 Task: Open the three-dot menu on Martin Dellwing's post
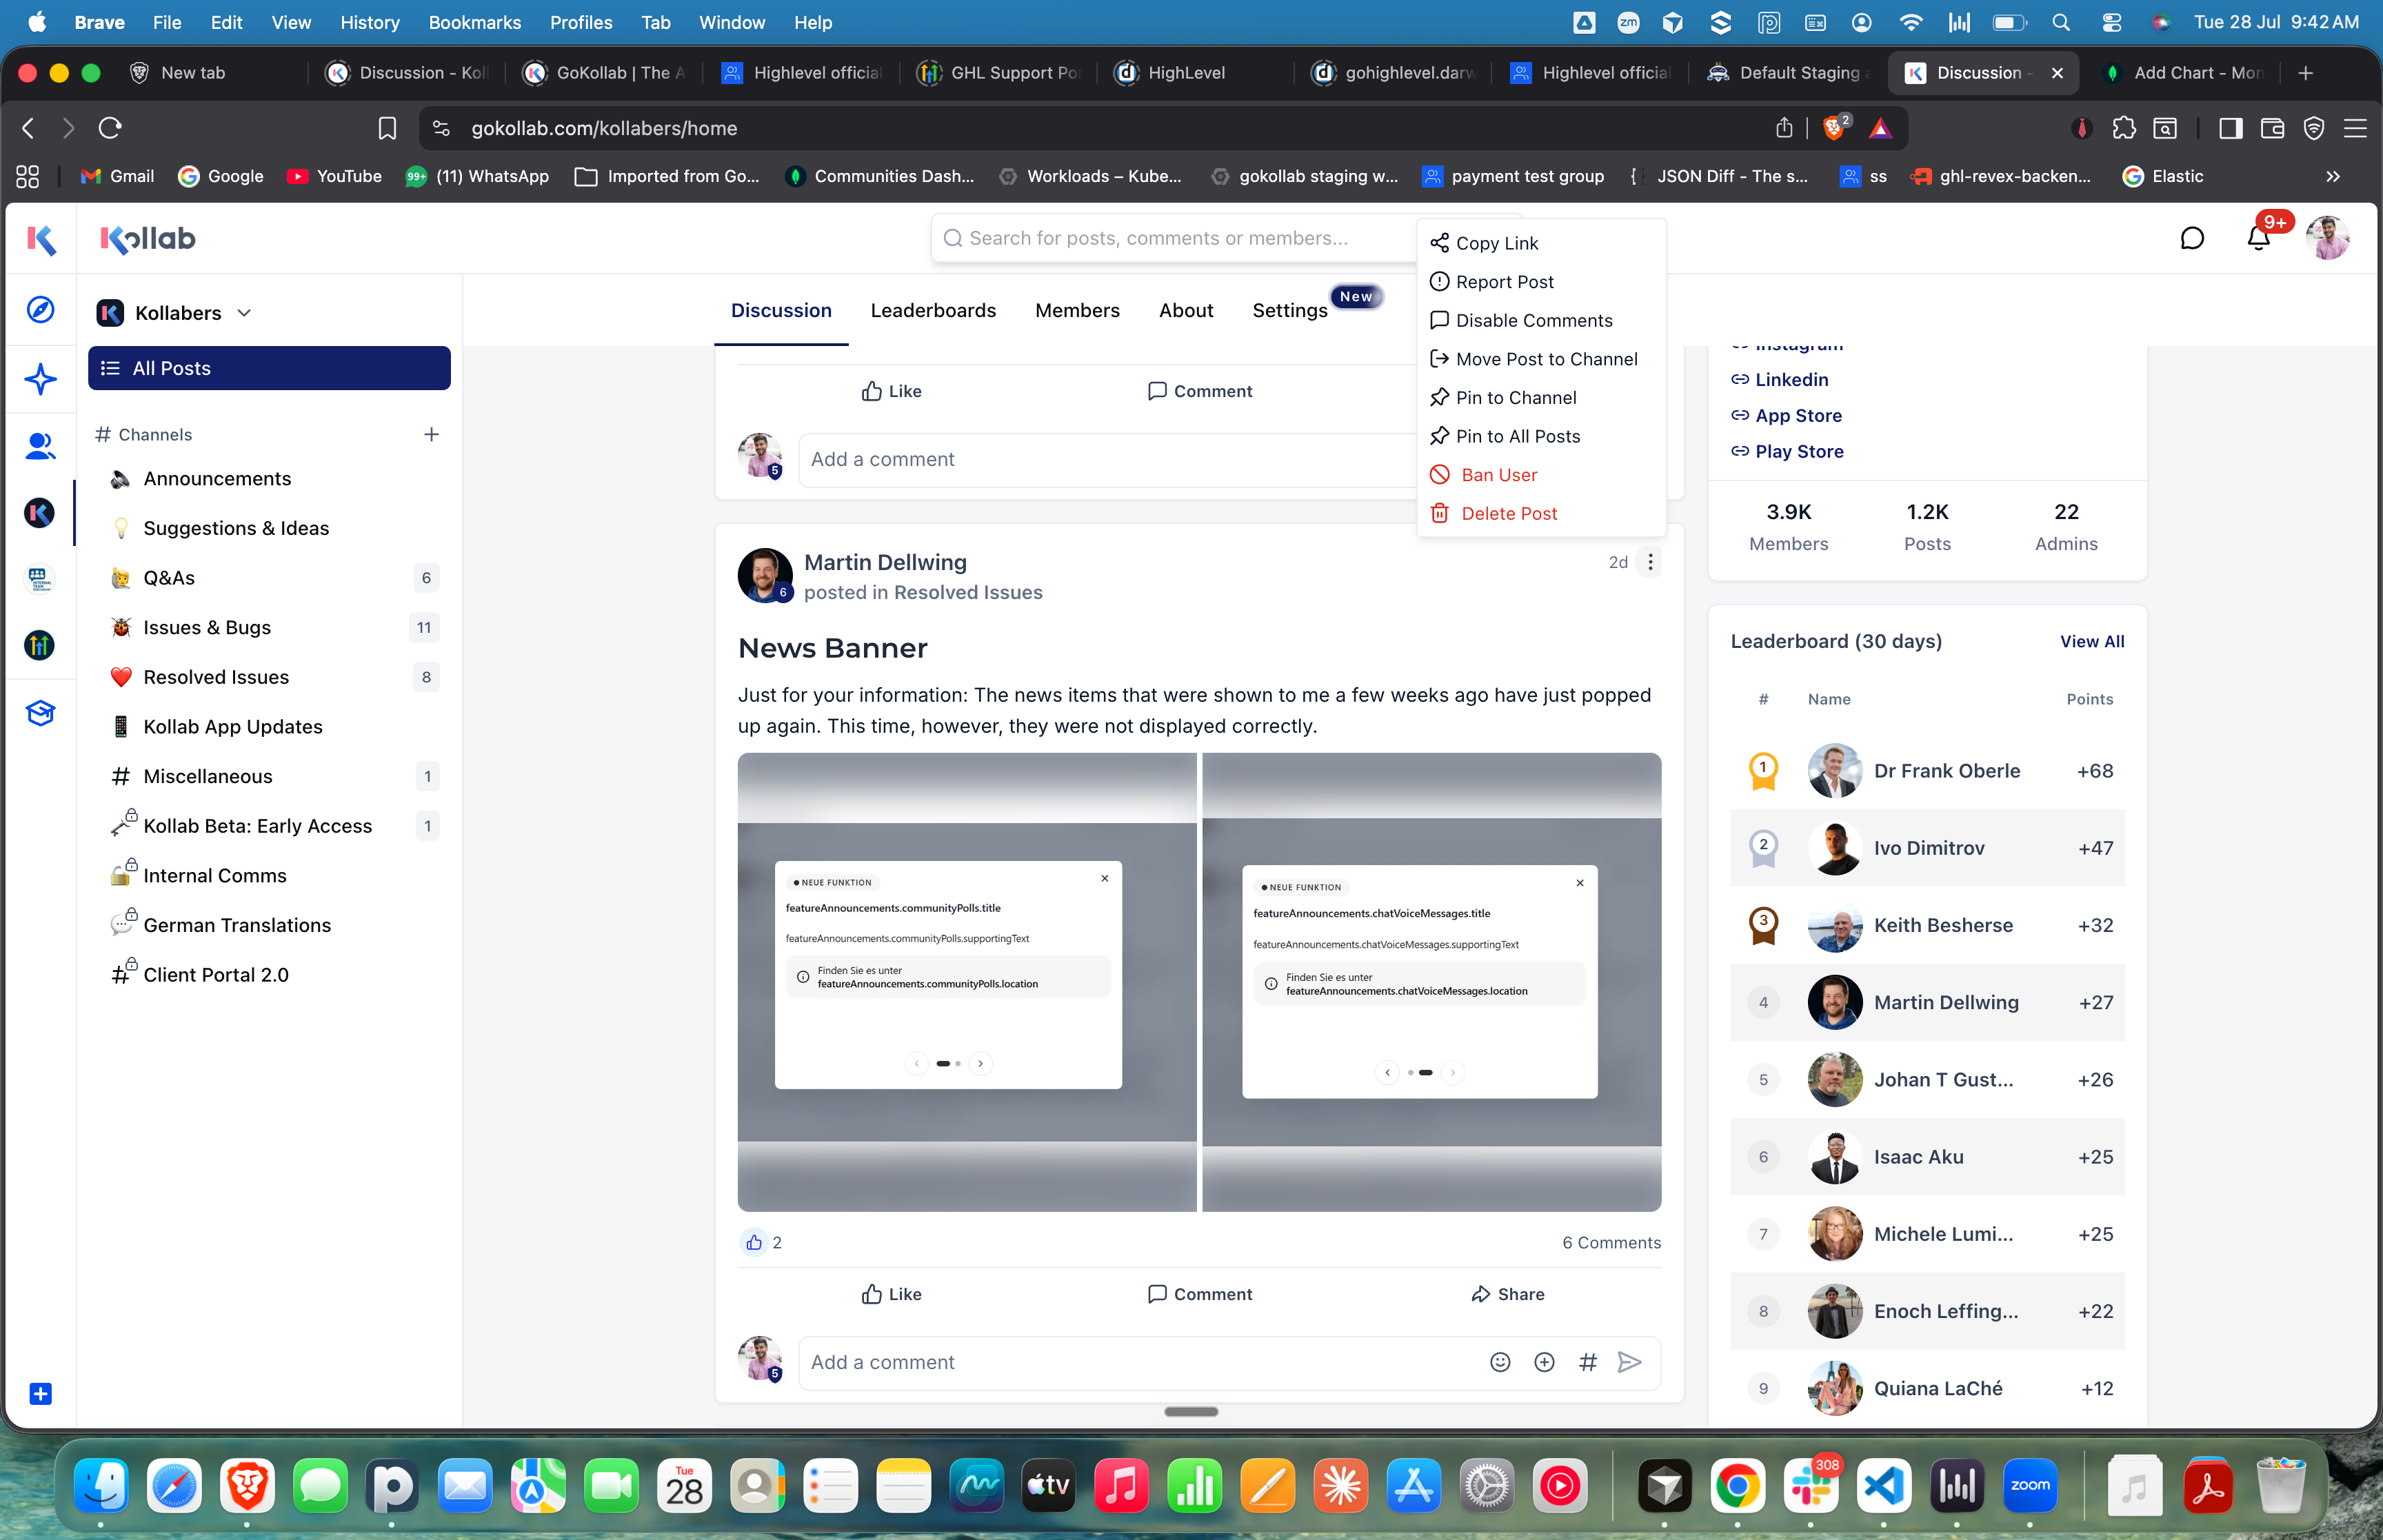click(1650, 562)
